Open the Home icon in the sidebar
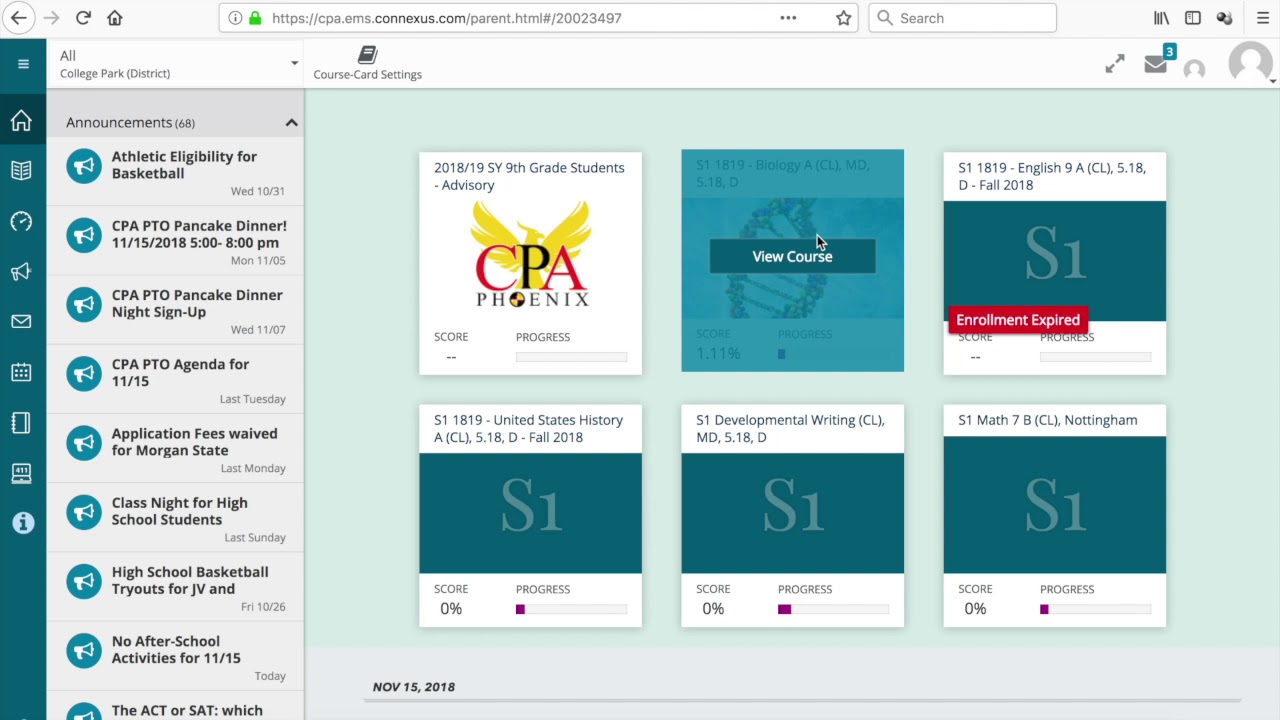This screenshot has height=720, width=1280. [21, 121]
